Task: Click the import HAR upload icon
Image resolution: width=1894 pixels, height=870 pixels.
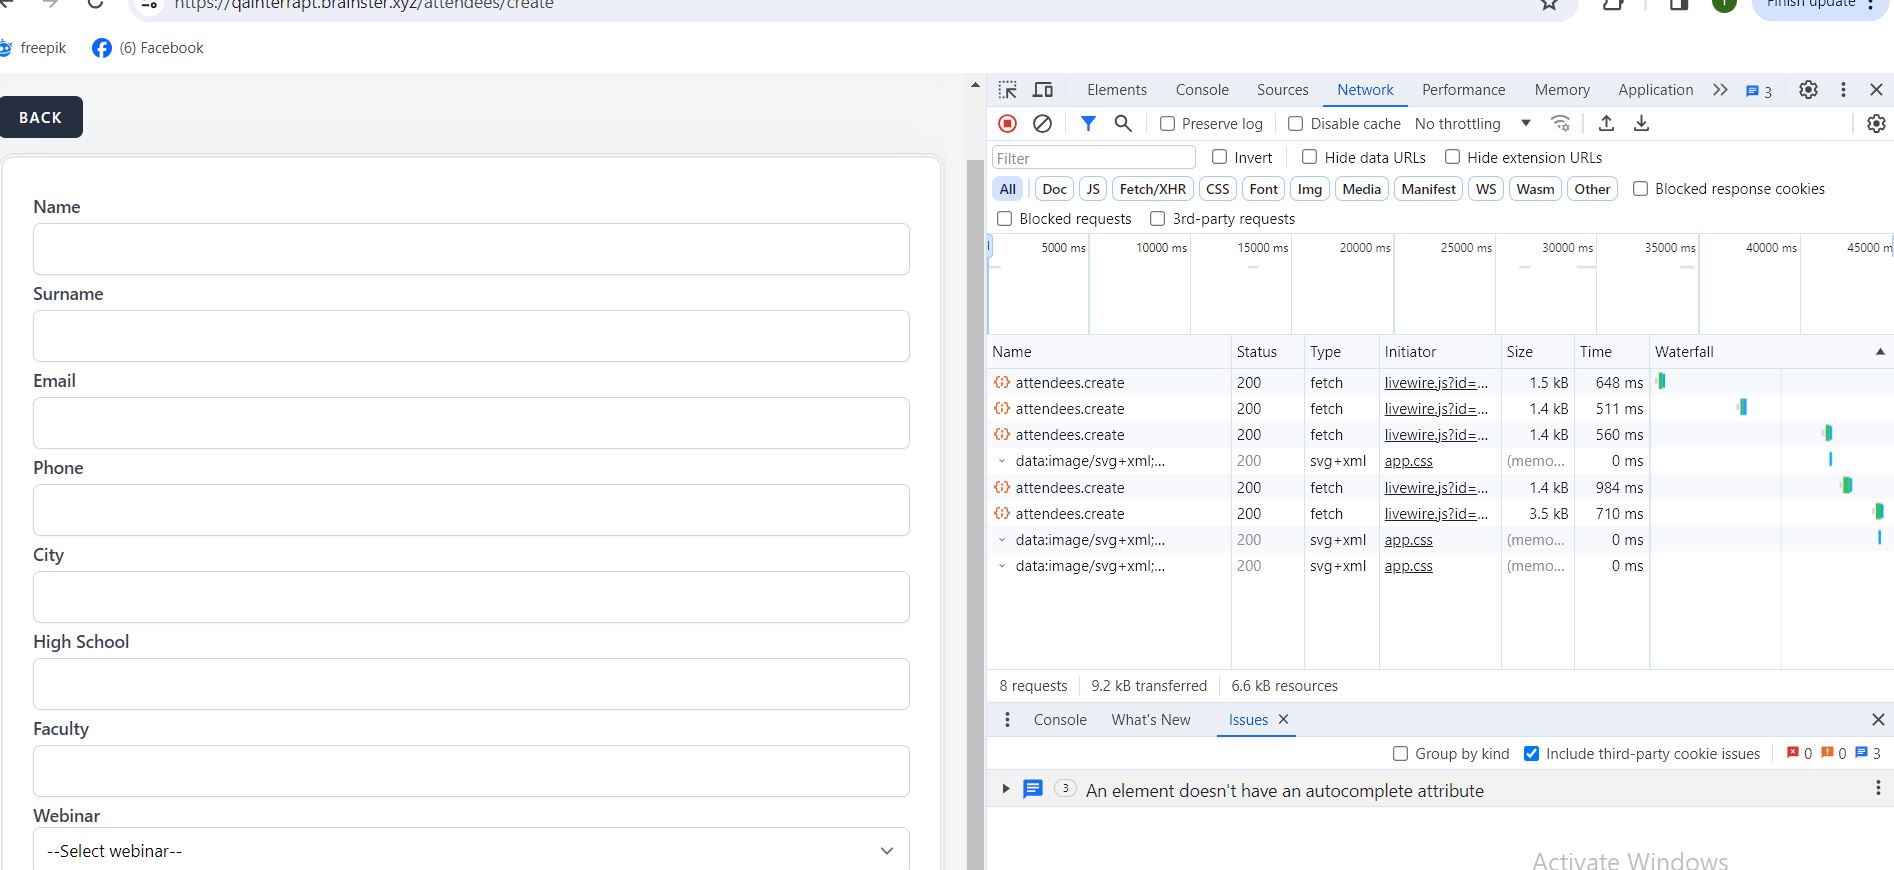Action: 1606,123
